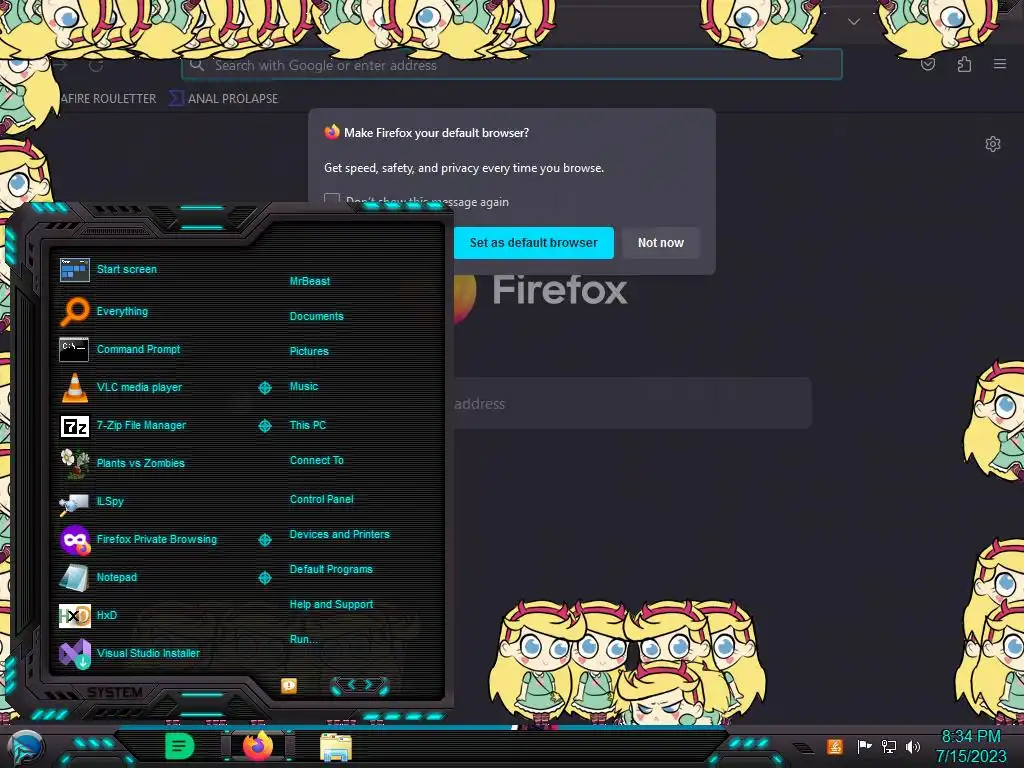The image size is (1024, 768).
Task: Focus the Firefox address bar
Action: [x=511, y=65]
